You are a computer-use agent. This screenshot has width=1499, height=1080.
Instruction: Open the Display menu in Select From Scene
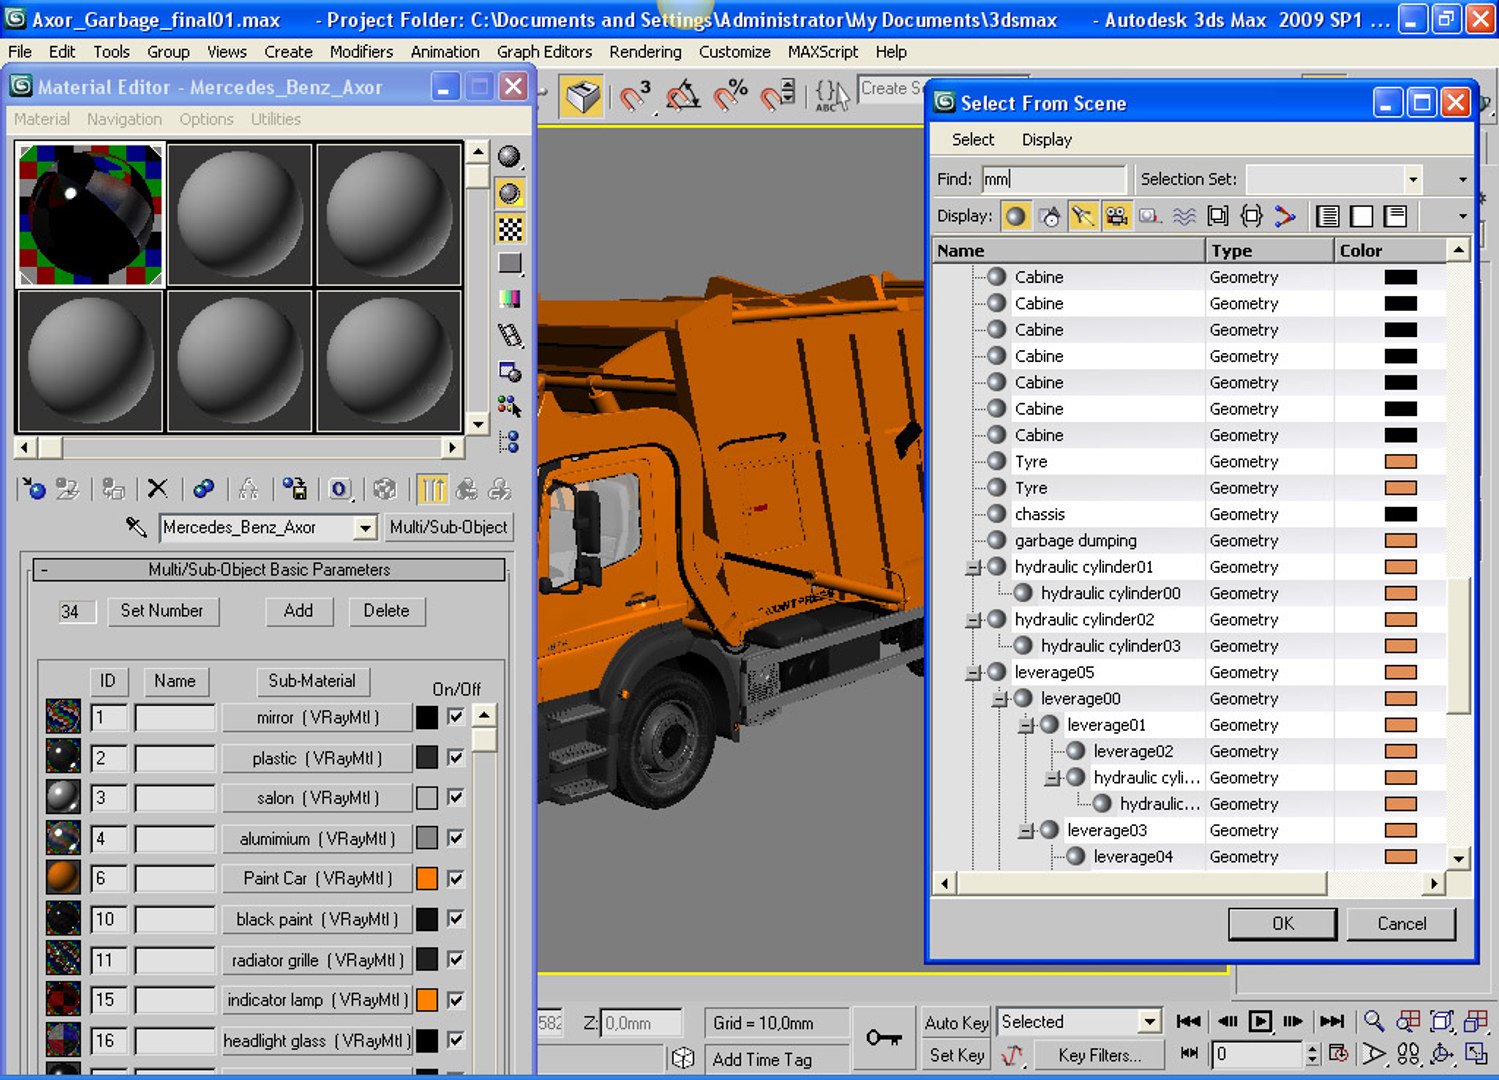click(1046, 140)
